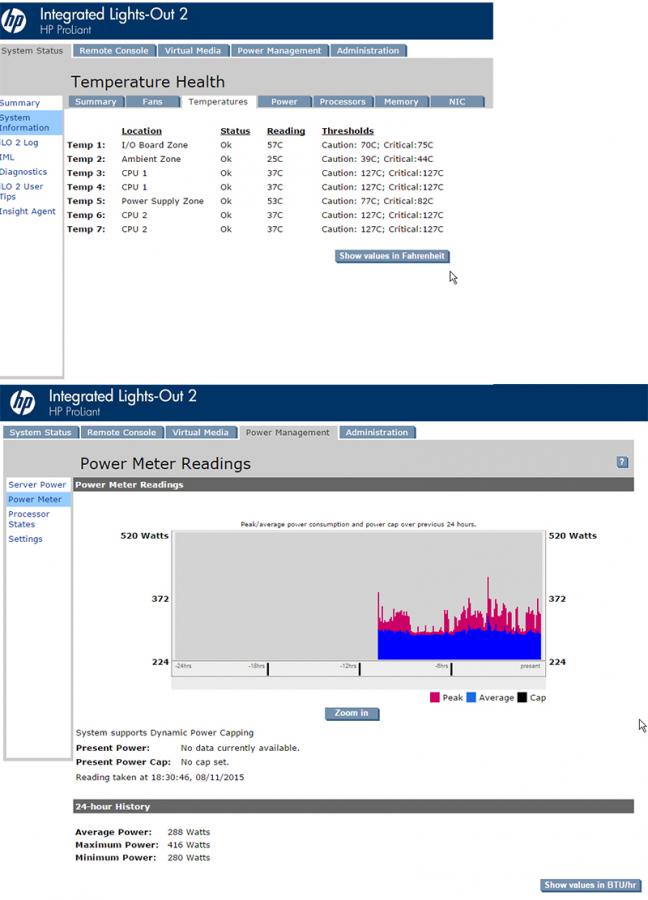Click the power consumption graph area
Image resolution: width=648 pixels, height=900 pixels.
[358, 596]
